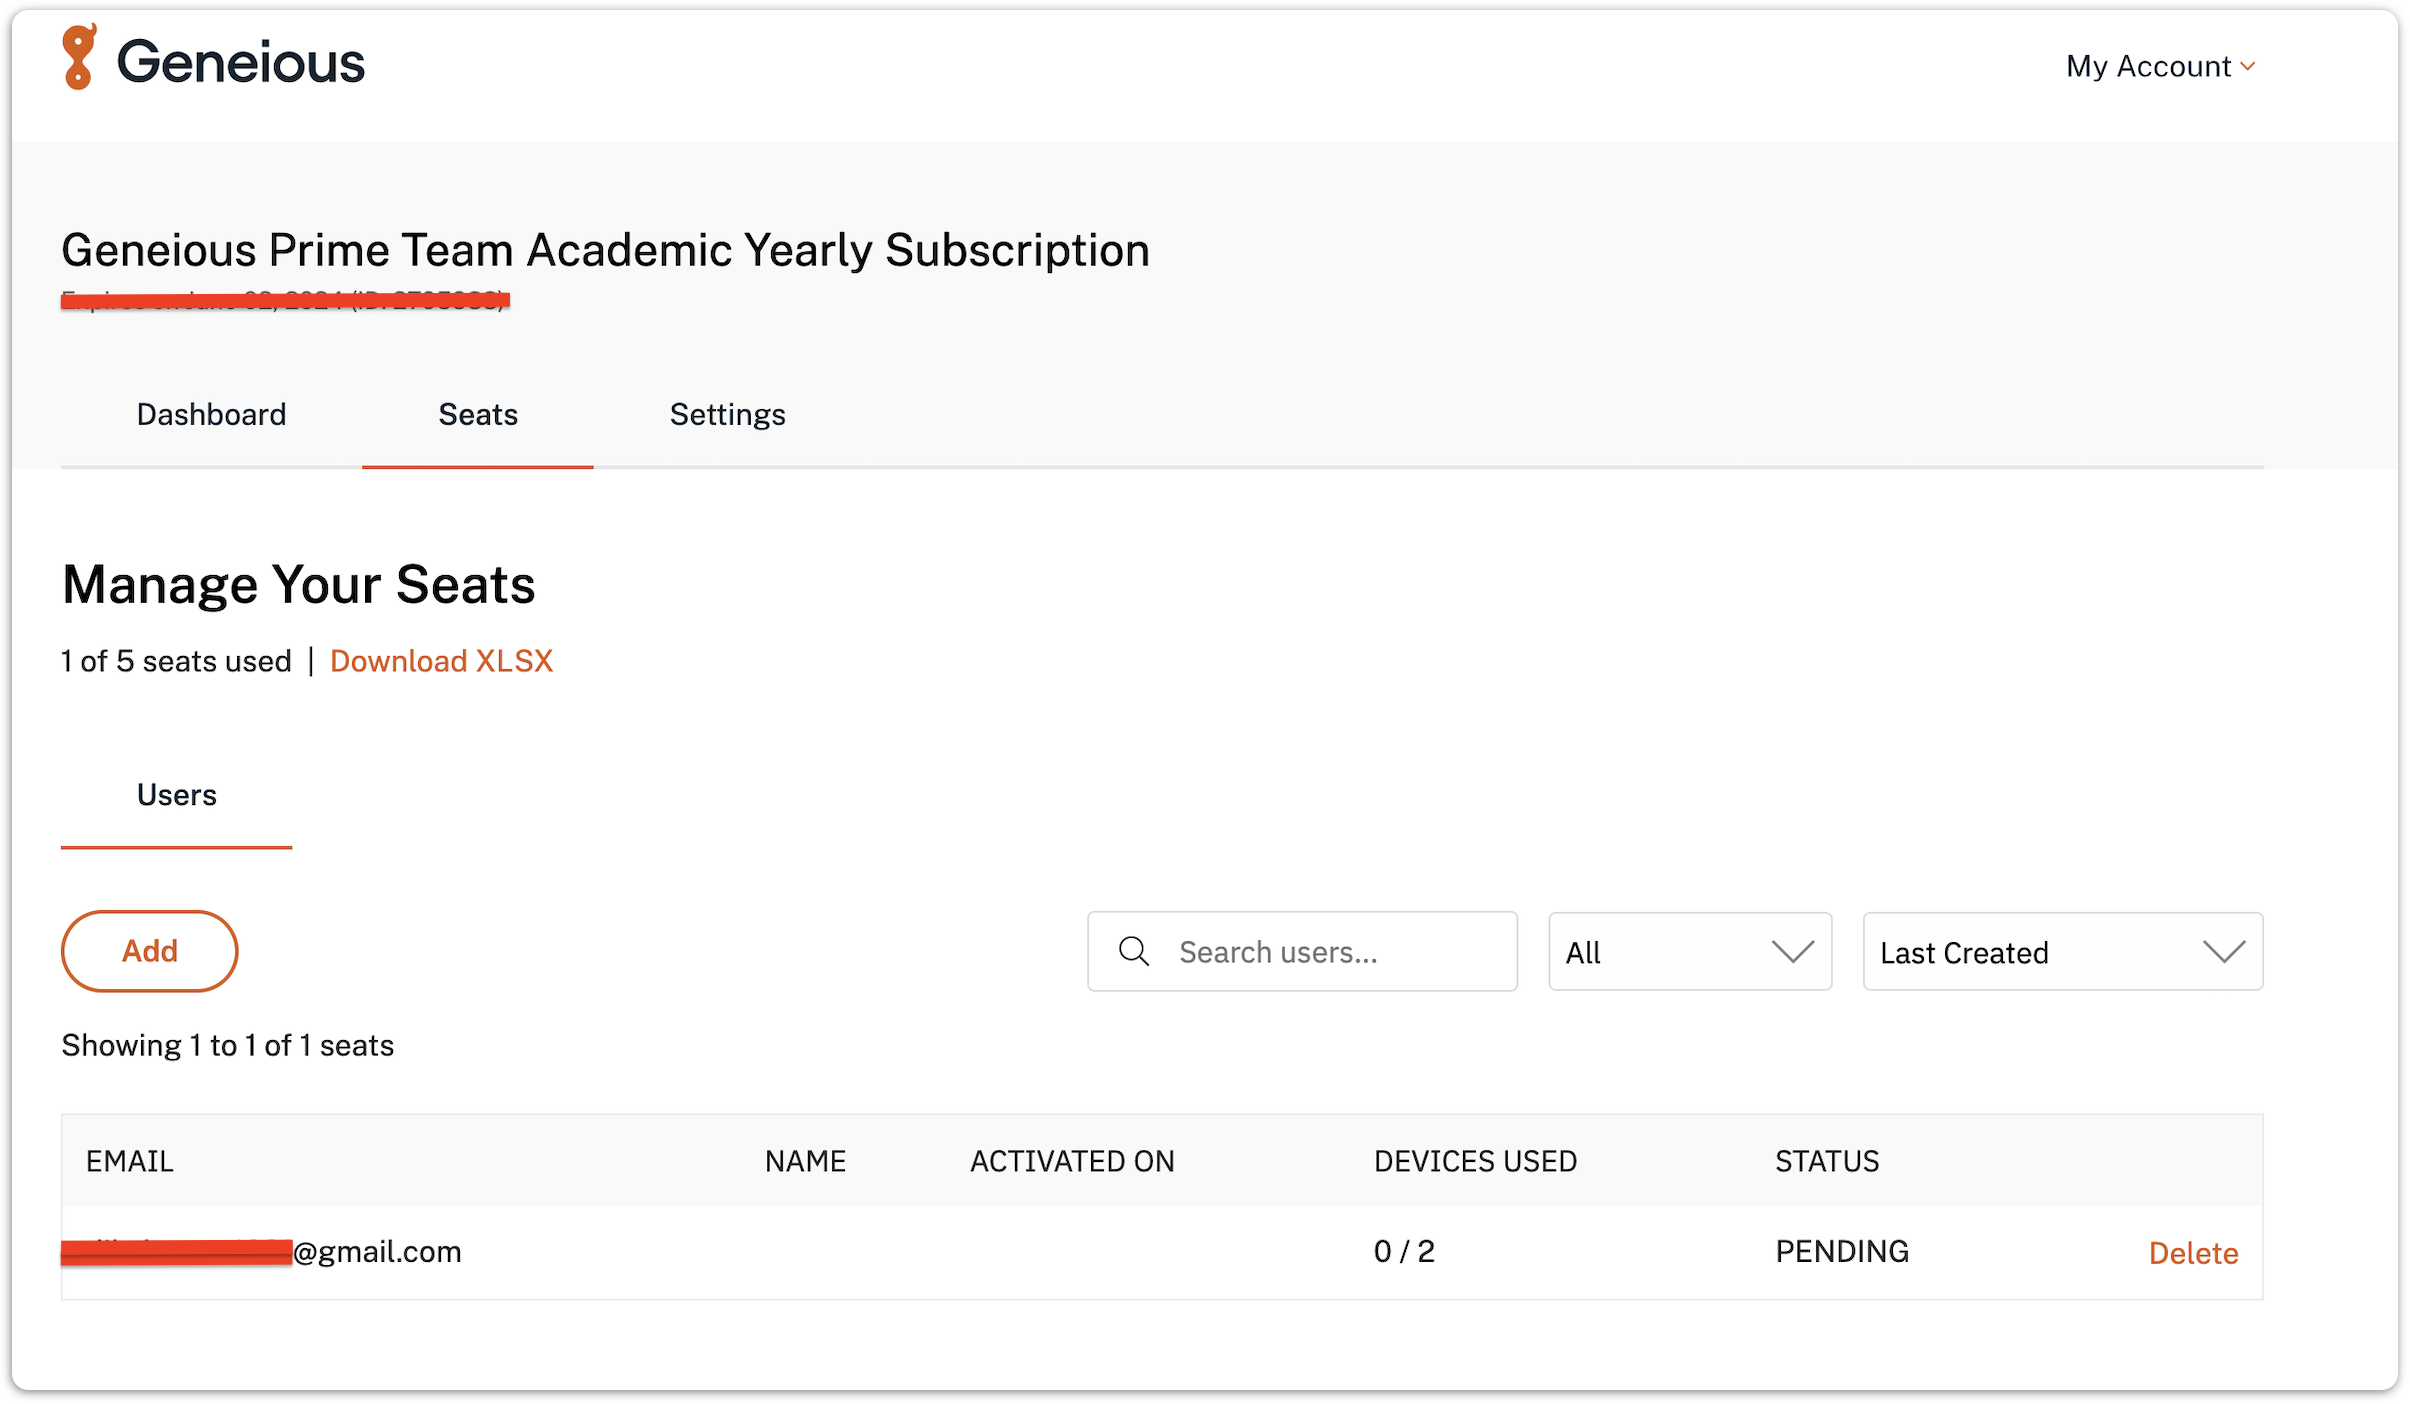
Task: Open the Last Created sort dropdown
Action: 2062,951
